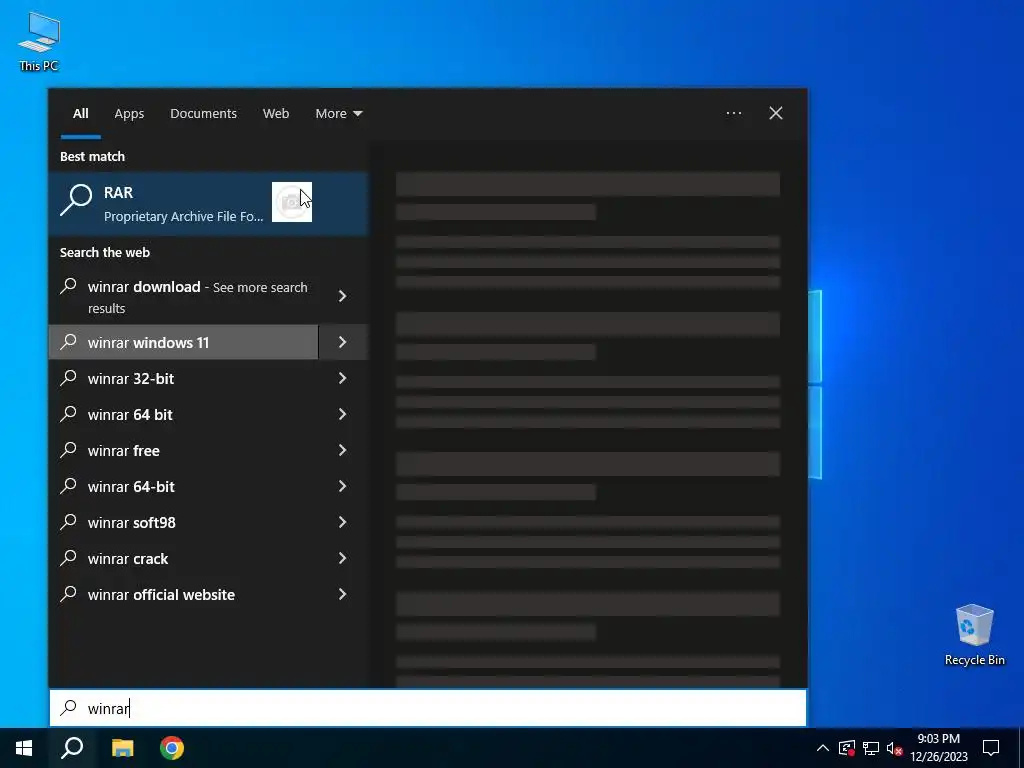Expand chevron for winrar crack
The image size is (1024, 768).
tap(343, 558)
